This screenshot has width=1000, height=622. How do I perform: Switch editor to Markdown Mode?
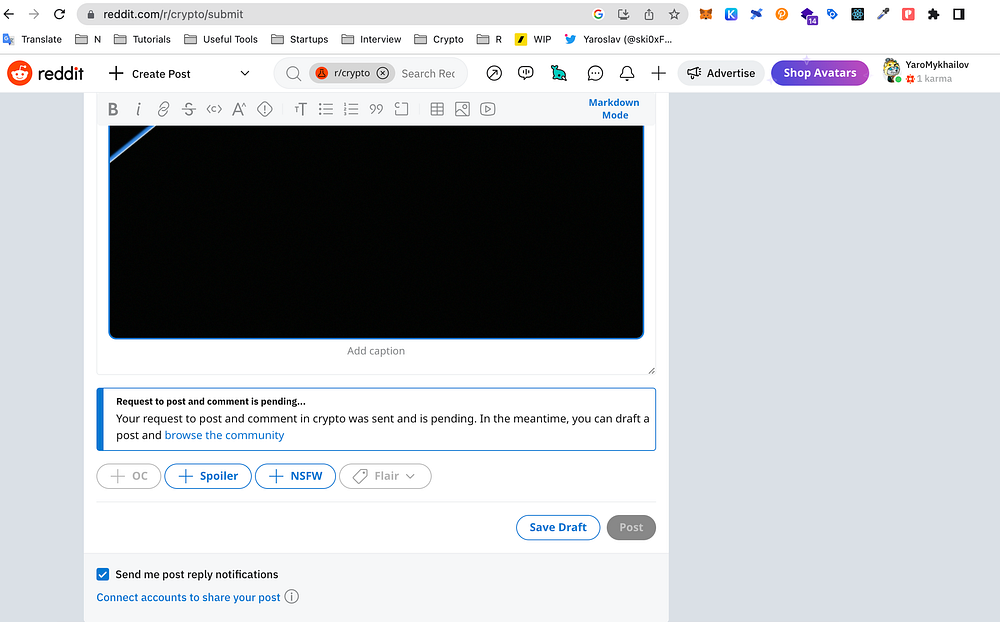614,109
